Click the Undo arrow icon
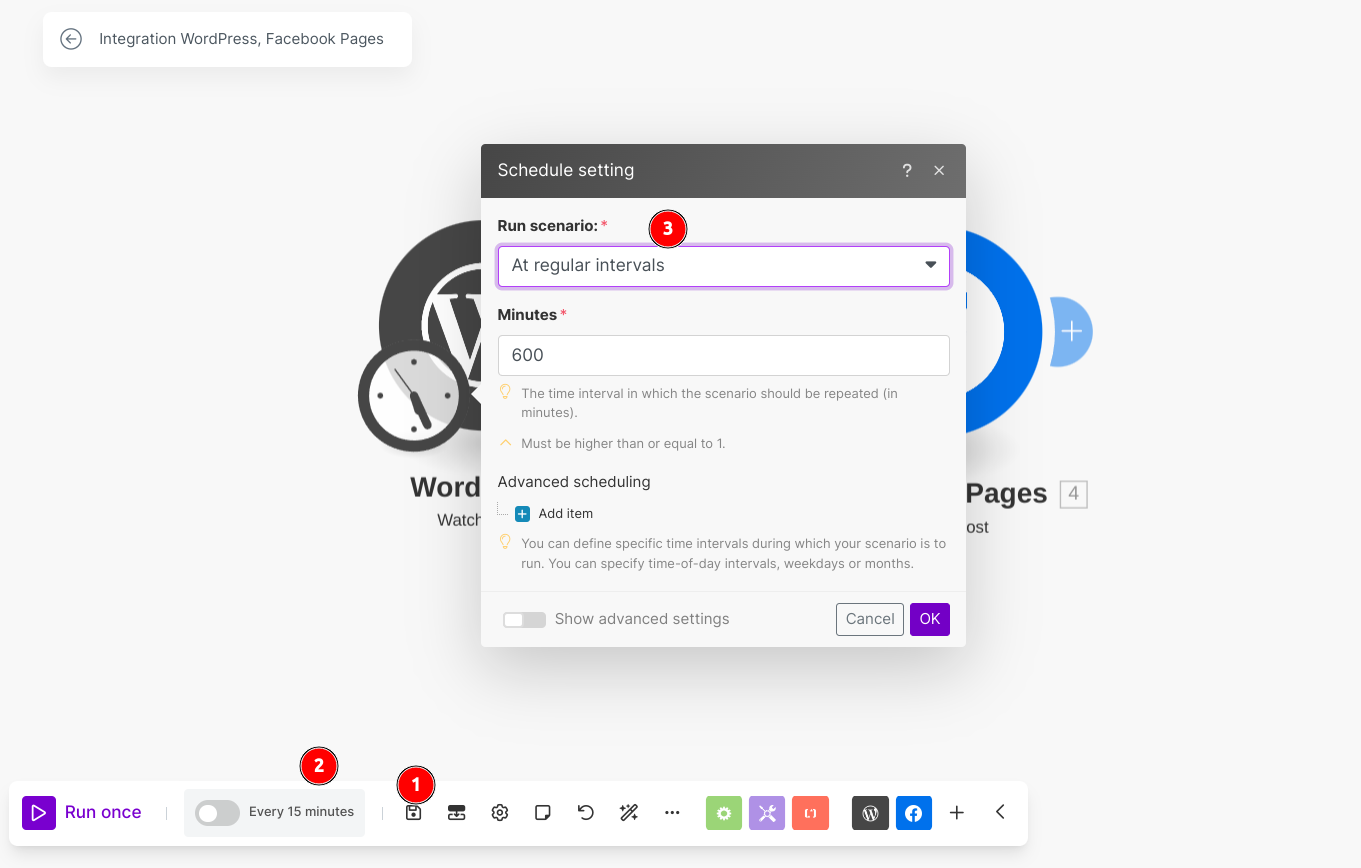 click(586, 813)
